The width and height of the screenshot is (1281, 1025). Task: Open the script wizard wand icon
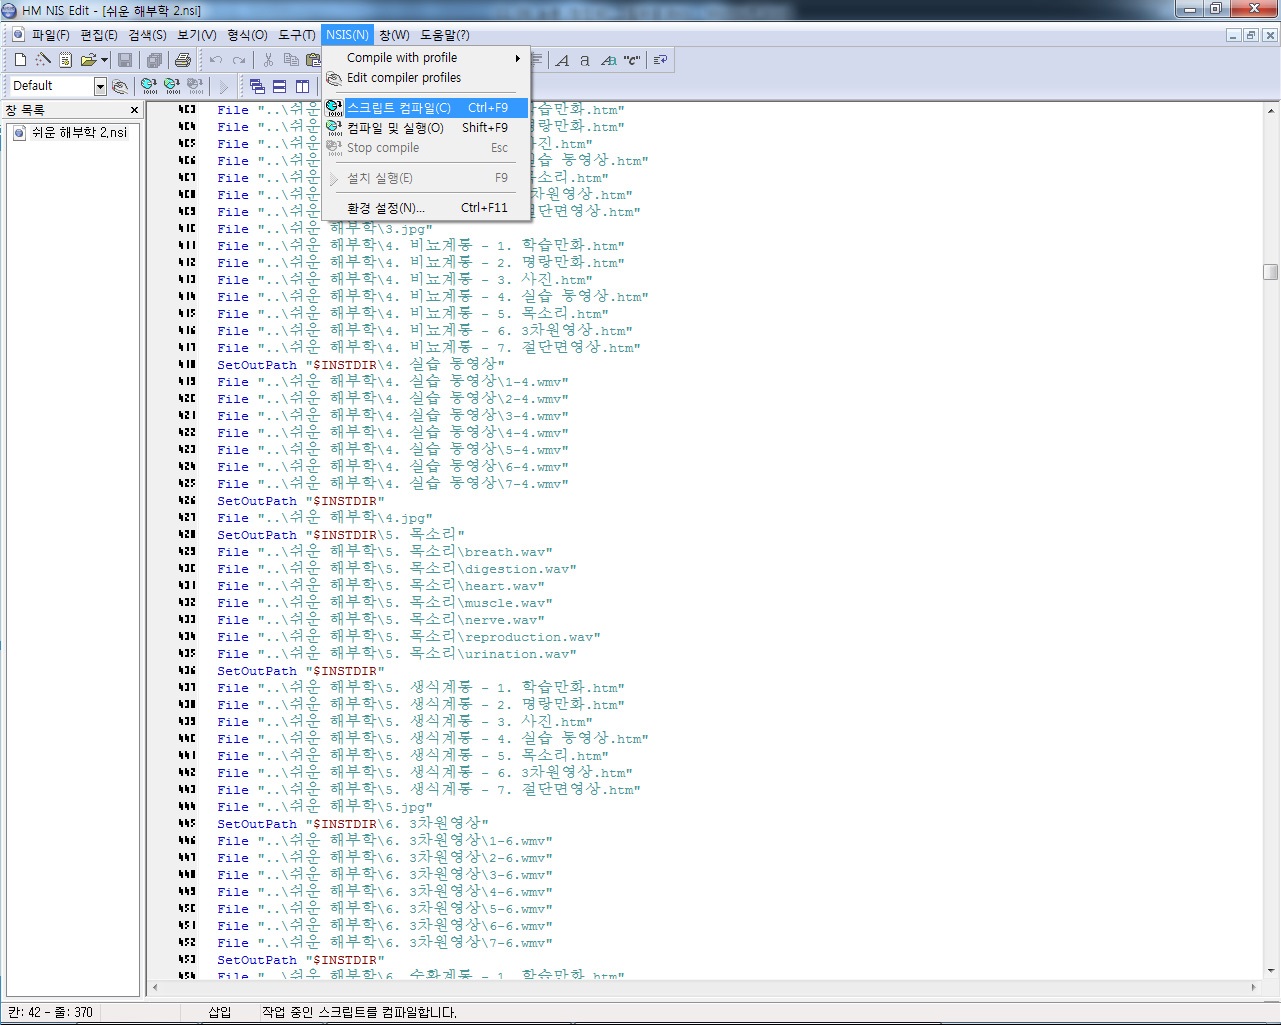coord(43,60)
